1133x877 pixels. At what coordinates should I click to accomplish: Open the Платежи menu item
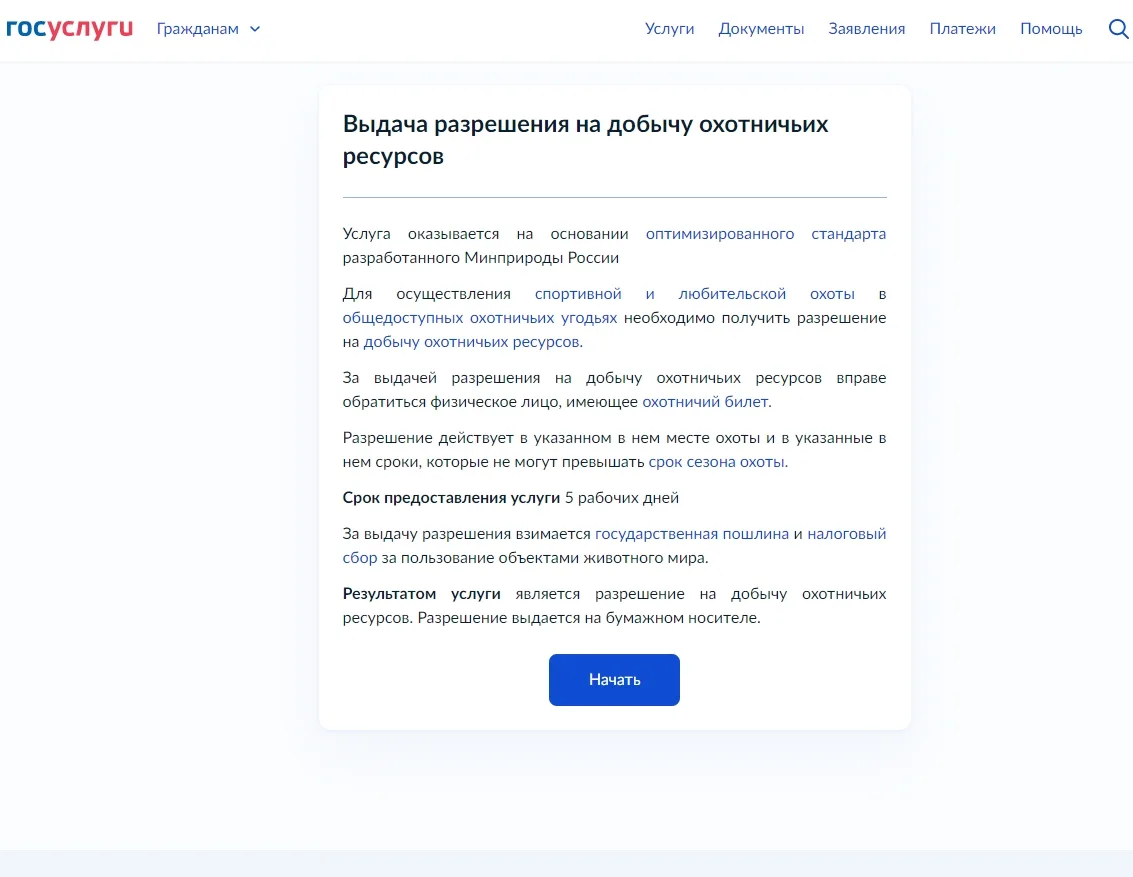[962, 29]
